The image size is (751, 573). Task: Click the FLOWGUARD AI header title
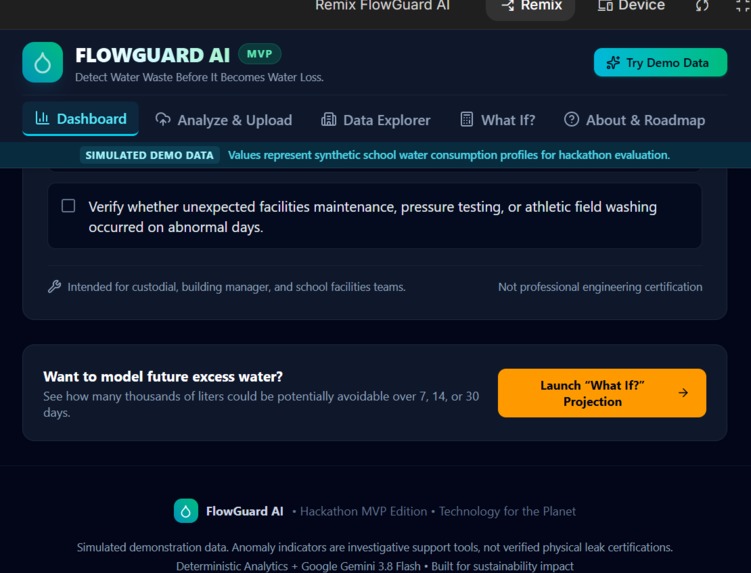click(153, 55)
